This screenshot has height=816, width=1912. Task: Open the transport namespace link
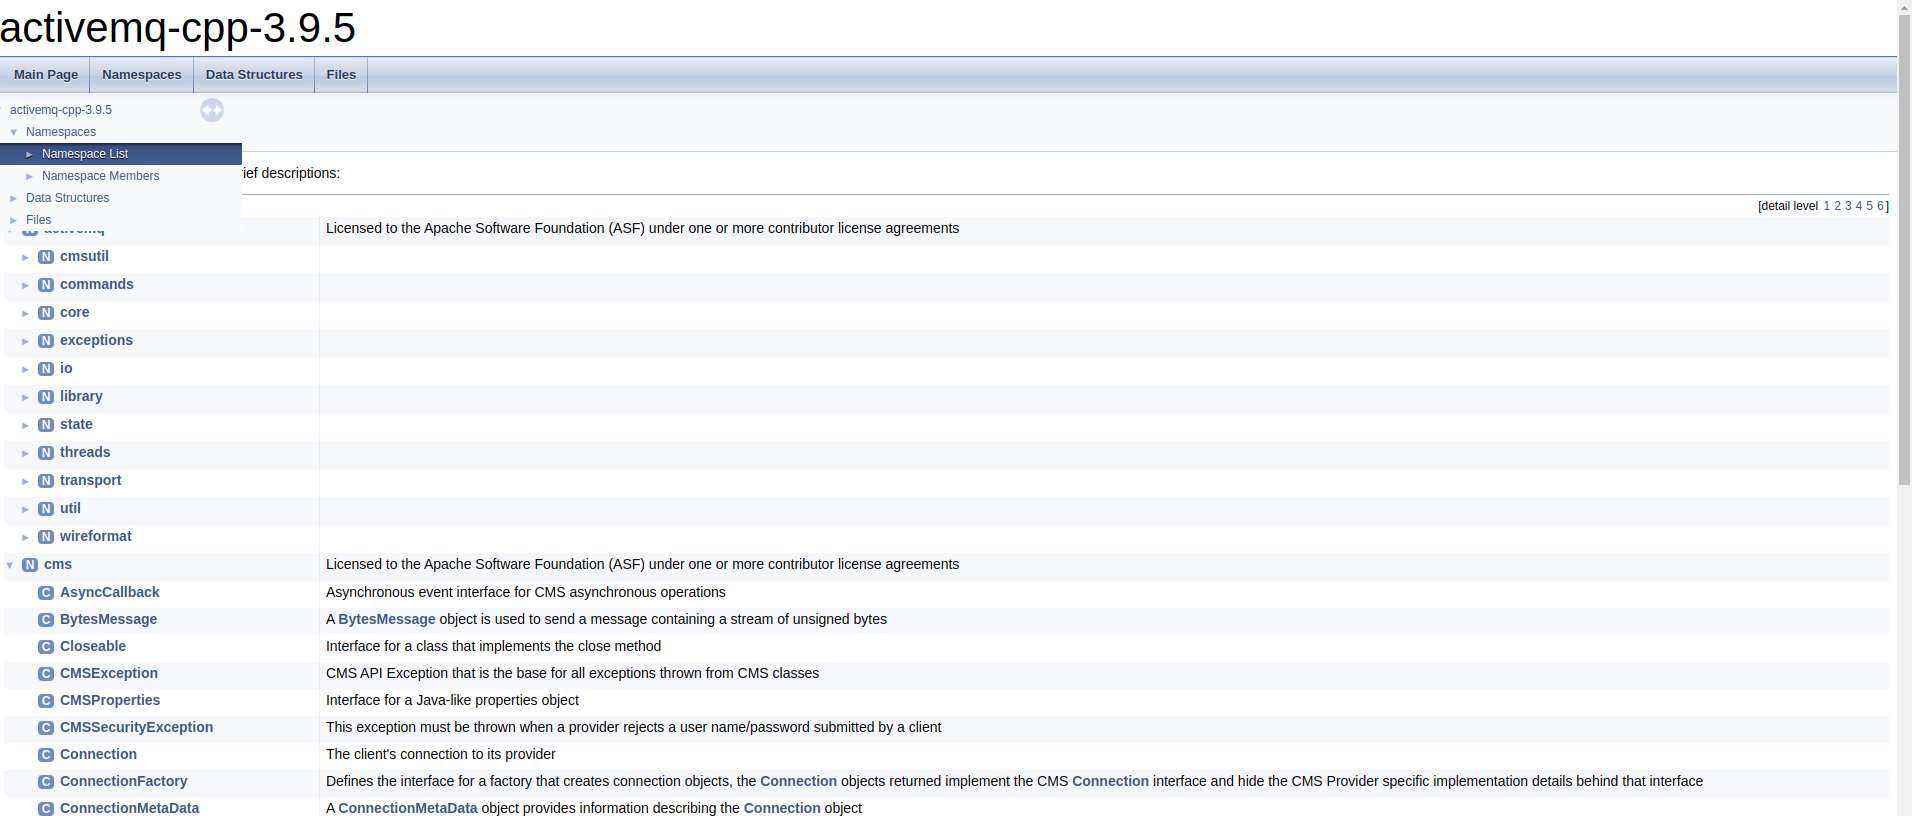(x=90, y=480)
